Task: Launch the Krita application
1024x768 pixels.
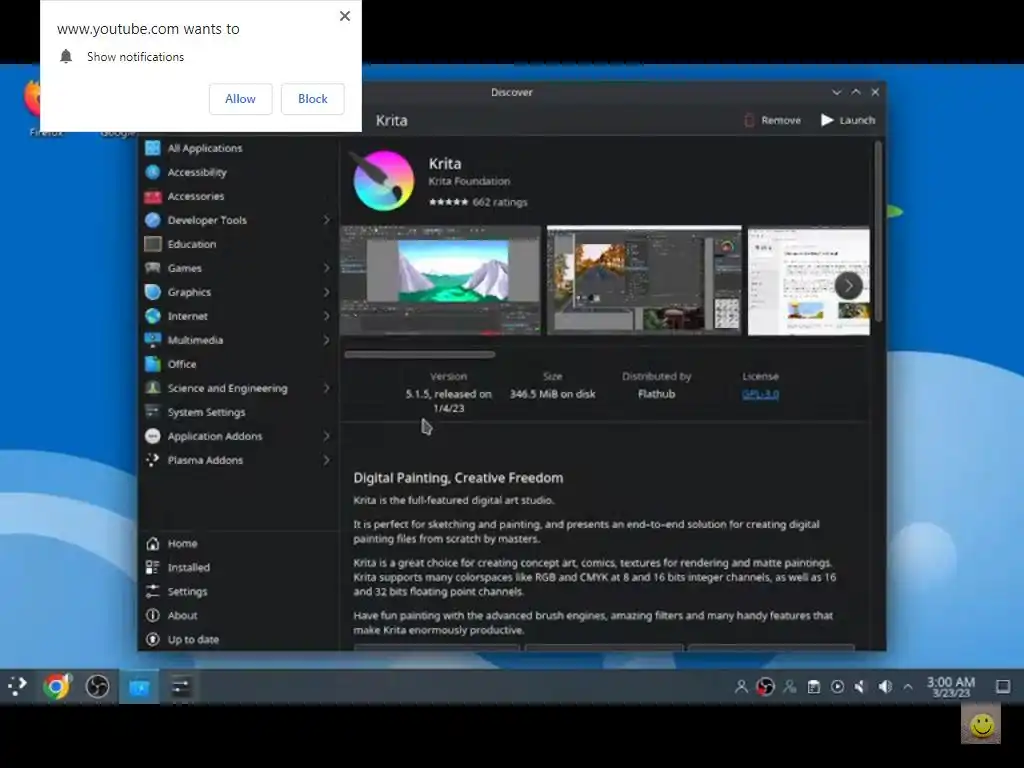Action: coord(848,120)
